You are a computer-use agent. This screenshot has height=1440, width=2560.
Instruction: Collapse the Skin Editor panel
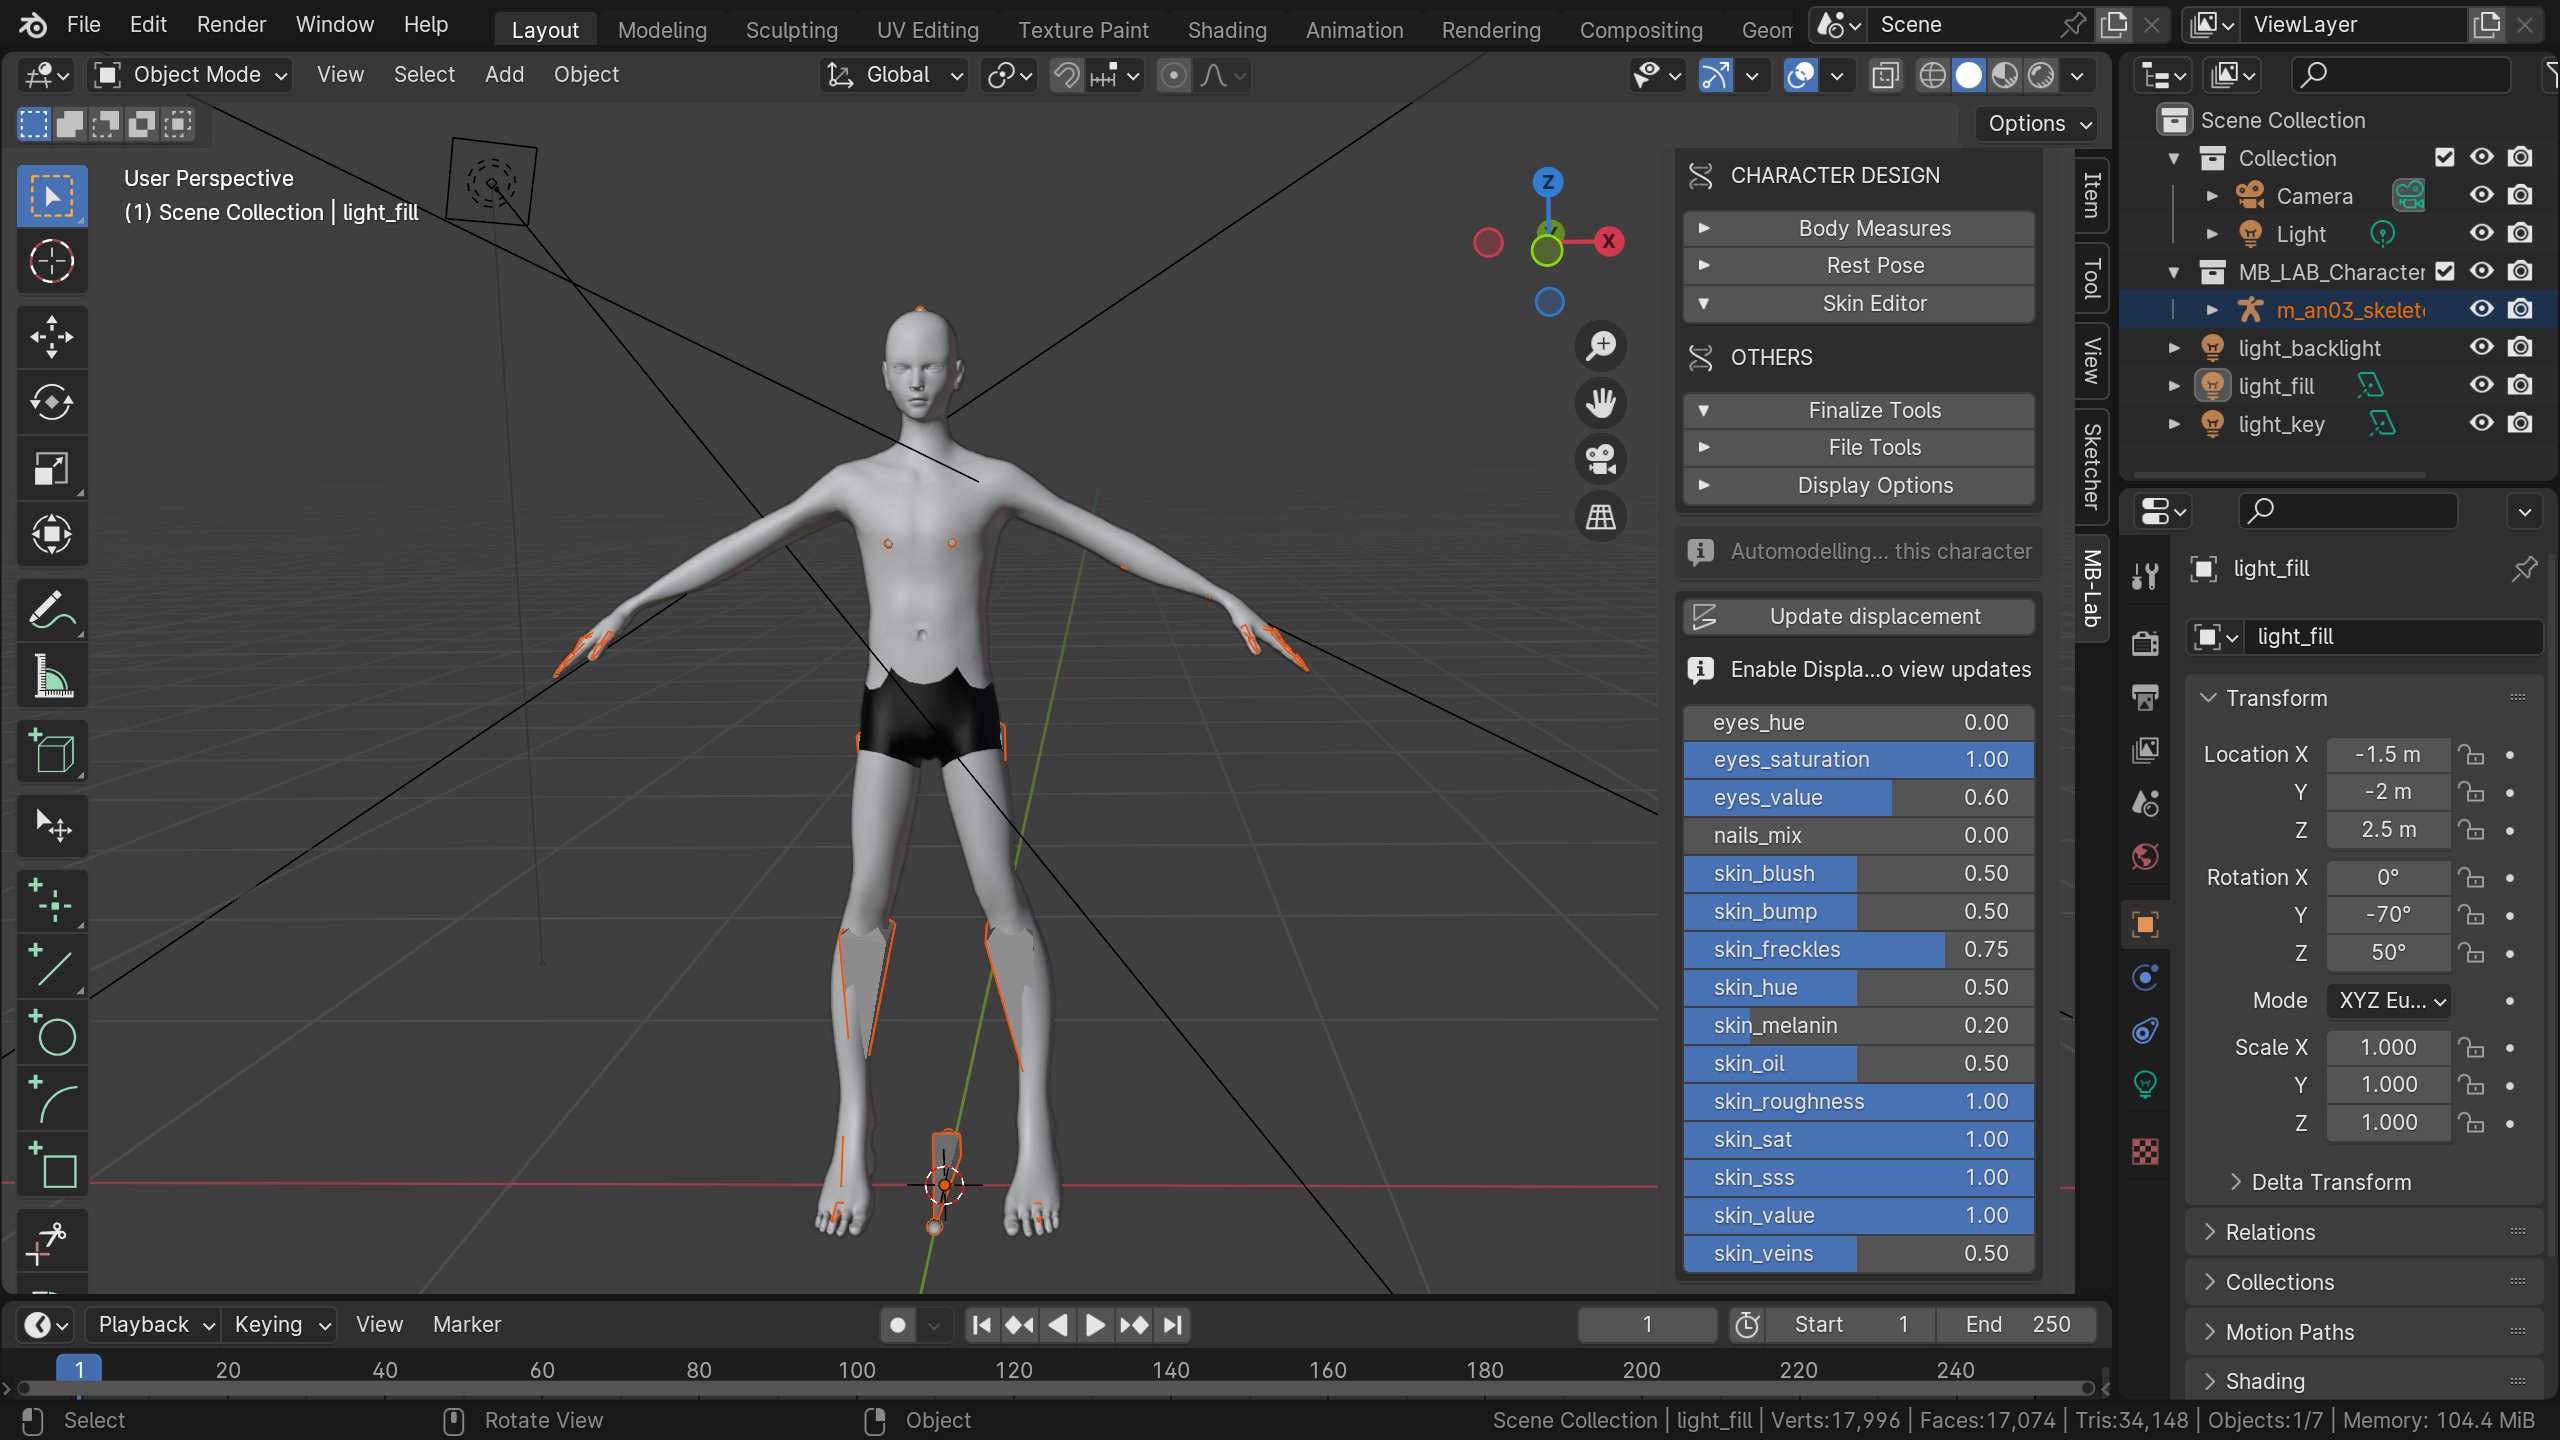1858,304
